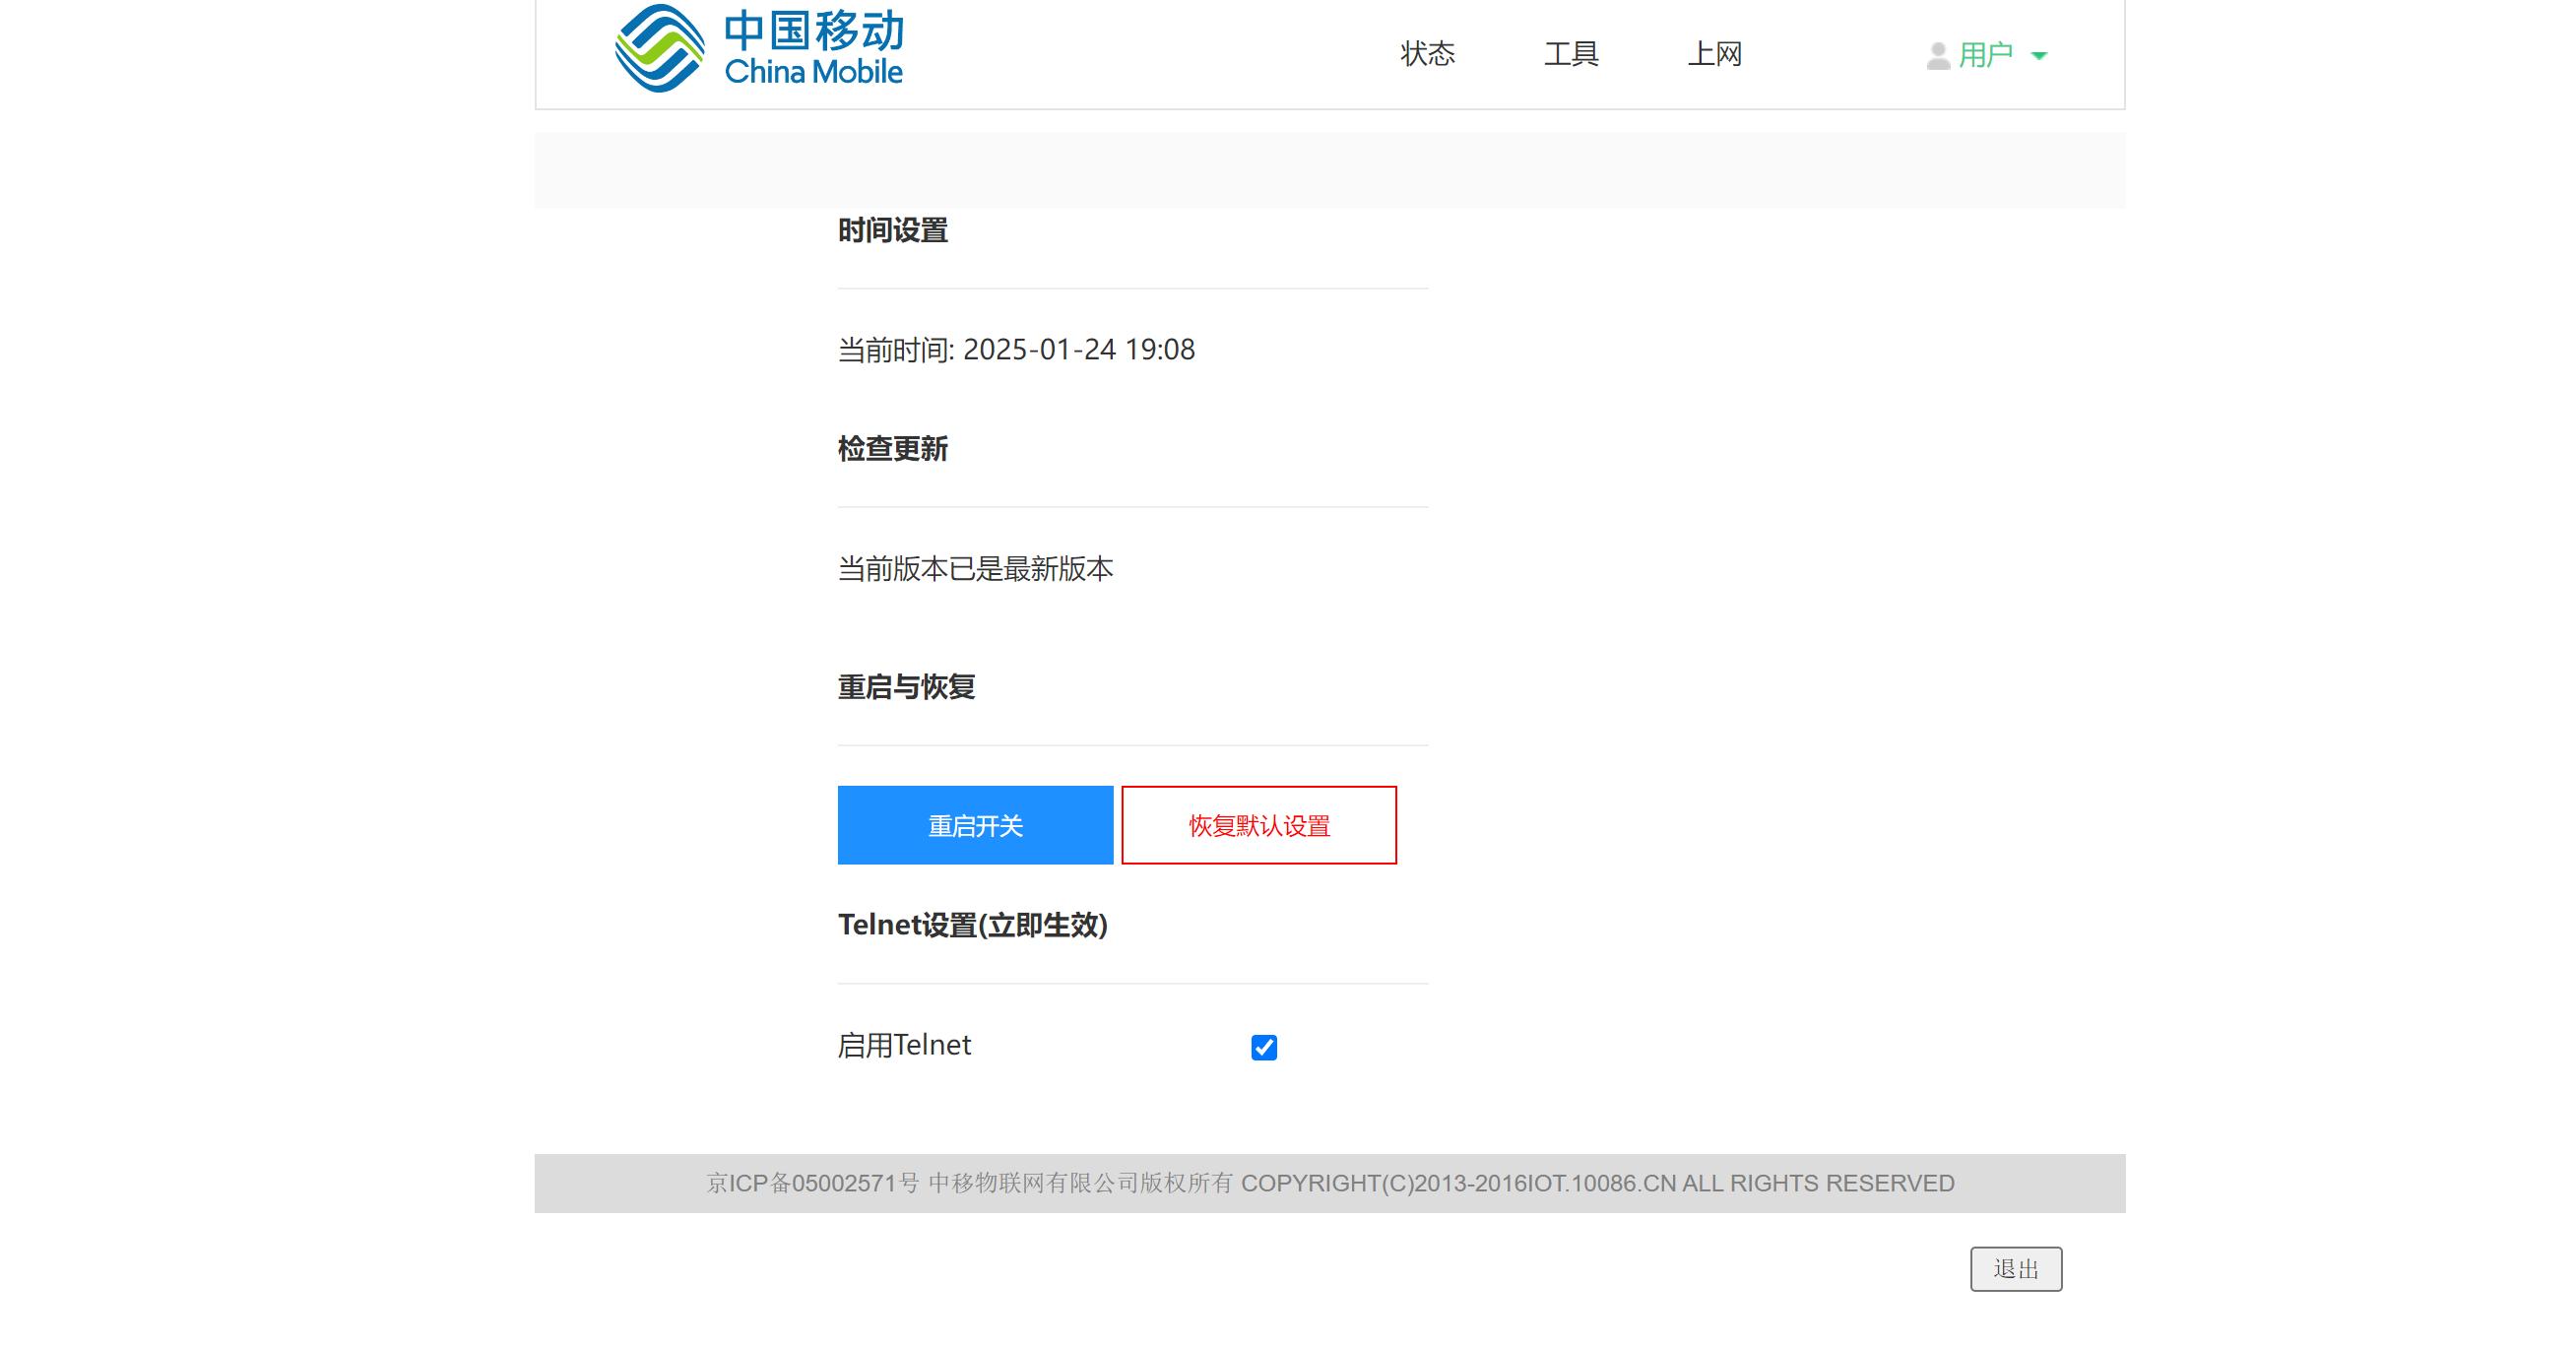Viewport: 2576px width, 1347px height.
Task: Click the 启用Telnet label text
Action: click(x=904, y=1045)
